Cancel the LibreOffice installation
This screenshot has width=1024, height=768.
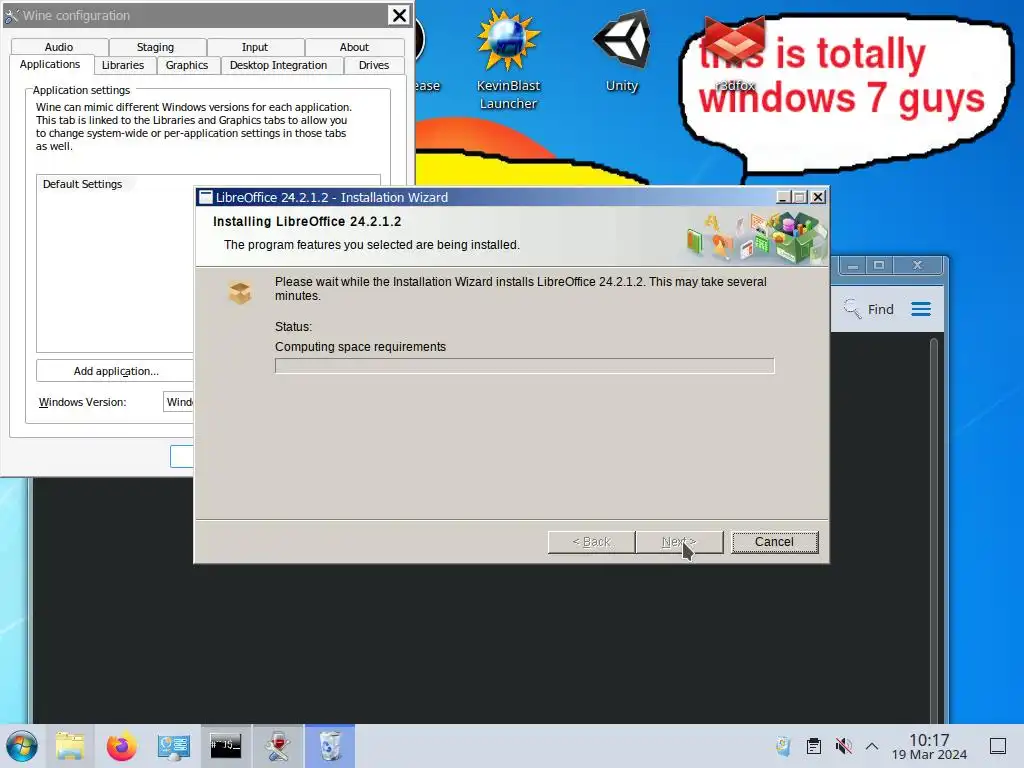[775, 542]
